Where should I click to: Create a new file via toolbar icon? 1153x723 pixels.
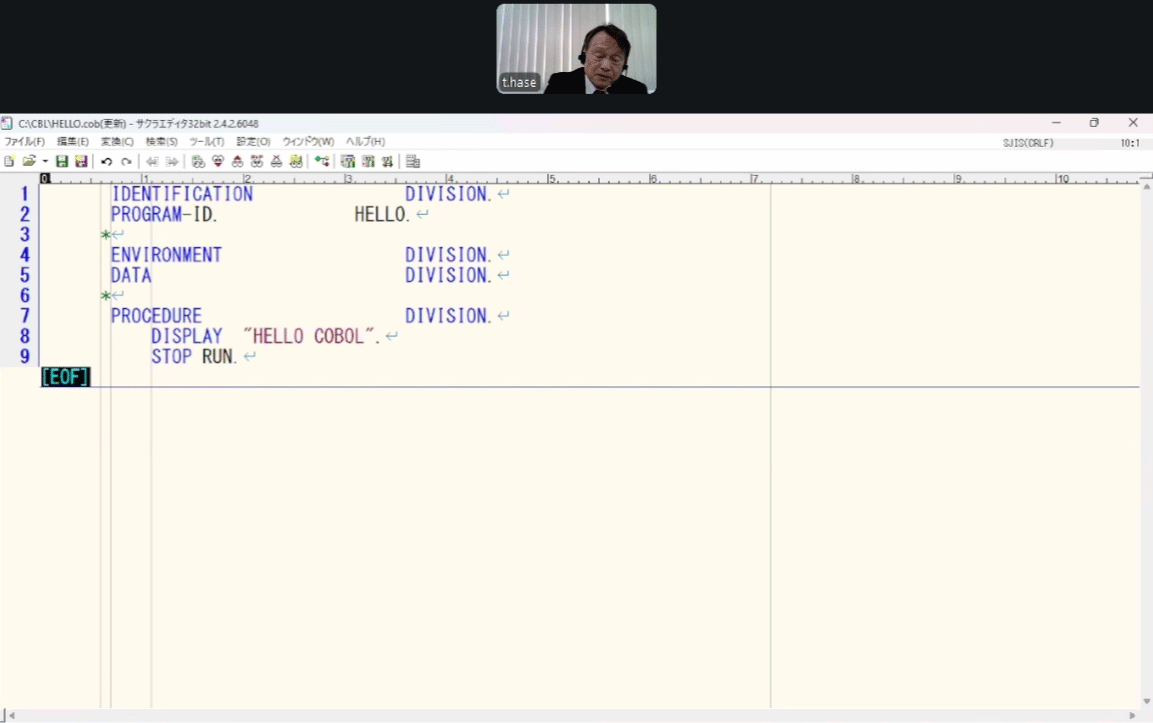click(x=9, y=161)
